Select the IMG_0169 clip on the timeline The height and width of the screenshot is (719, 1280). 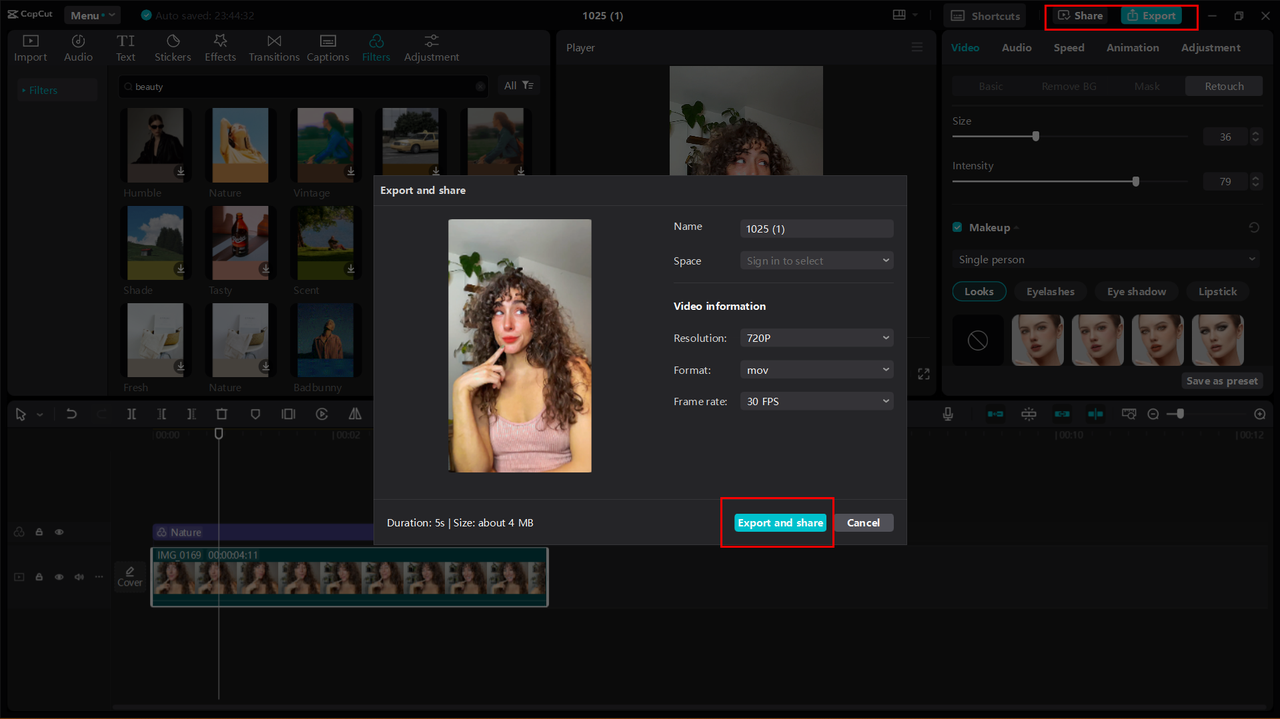(349, 577)
